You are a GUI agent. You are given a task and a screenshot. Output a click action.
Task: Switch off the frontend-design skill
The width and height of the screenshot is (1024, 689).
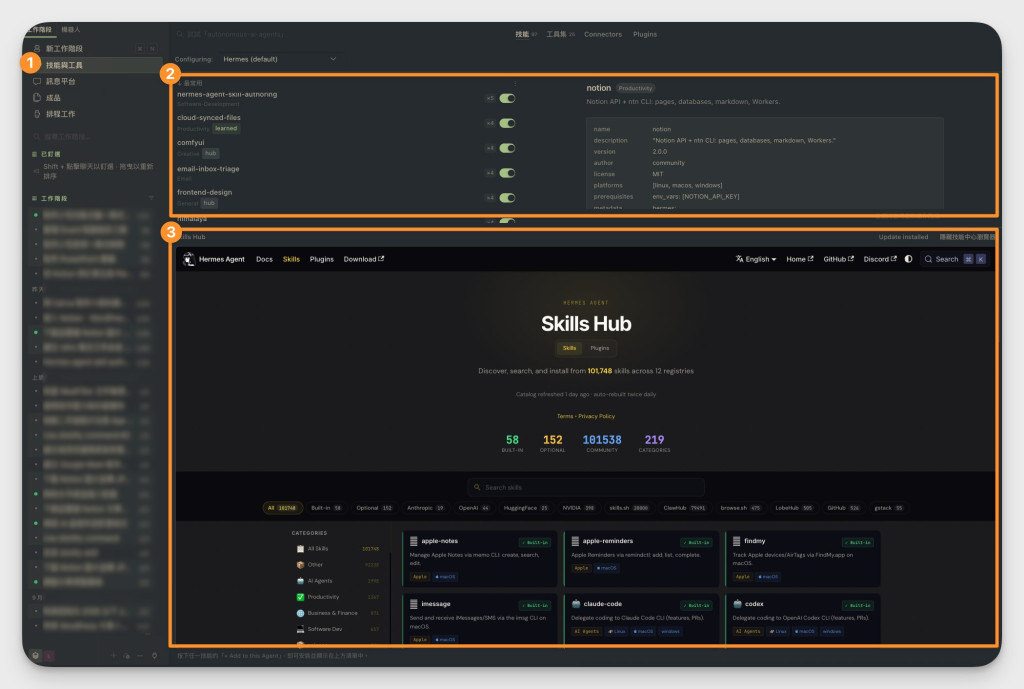(507, 198)
